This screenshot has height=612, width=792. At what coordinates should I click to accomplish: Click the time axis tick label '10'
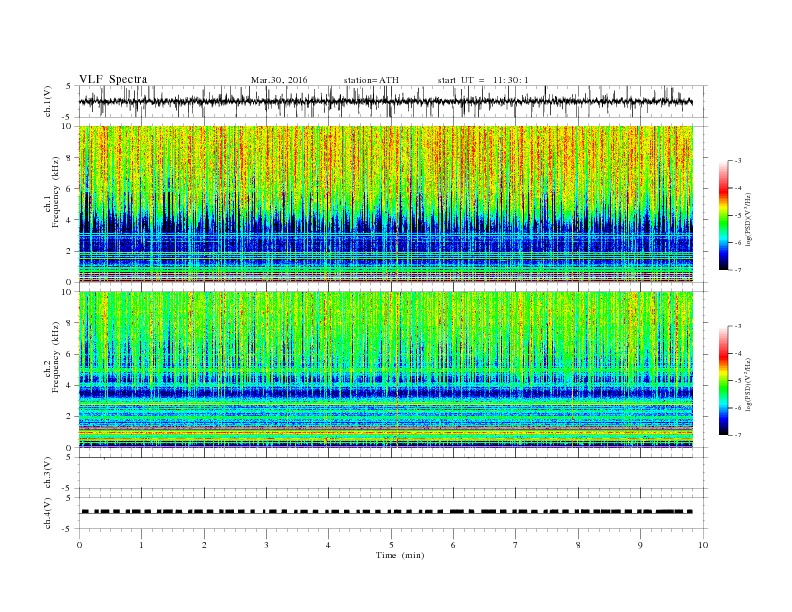[703, 545]
